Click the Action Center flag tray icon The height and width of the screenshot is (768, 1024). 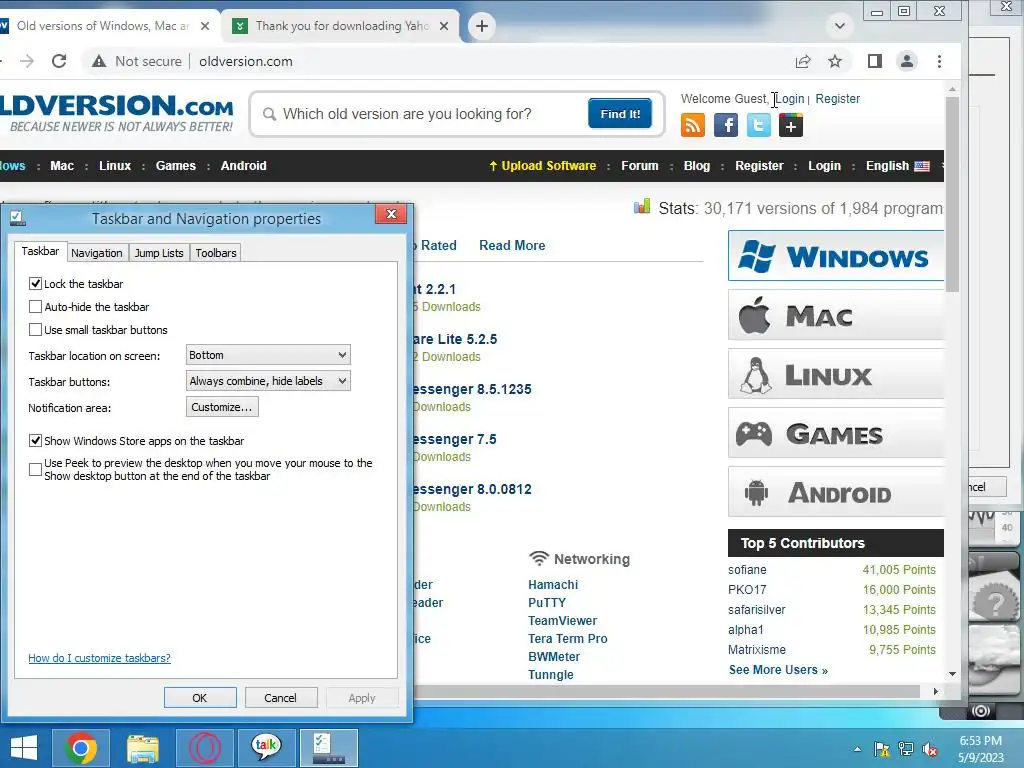coord(881,749)
